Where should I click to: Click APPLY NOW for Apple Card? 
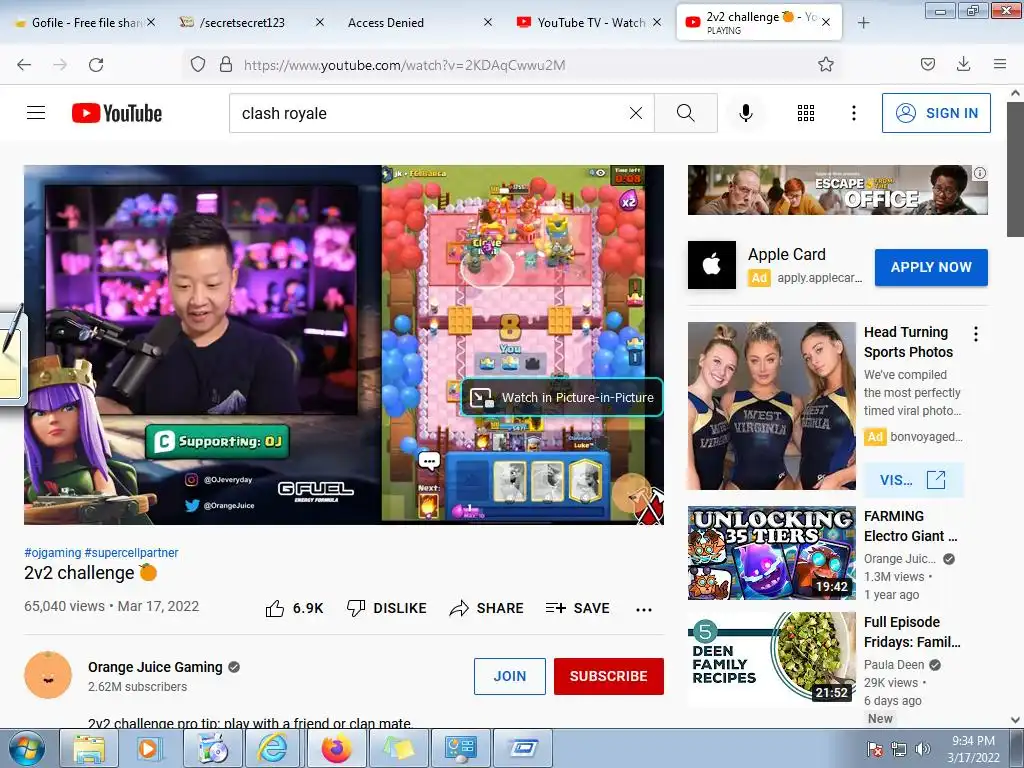tap(931, 267)
